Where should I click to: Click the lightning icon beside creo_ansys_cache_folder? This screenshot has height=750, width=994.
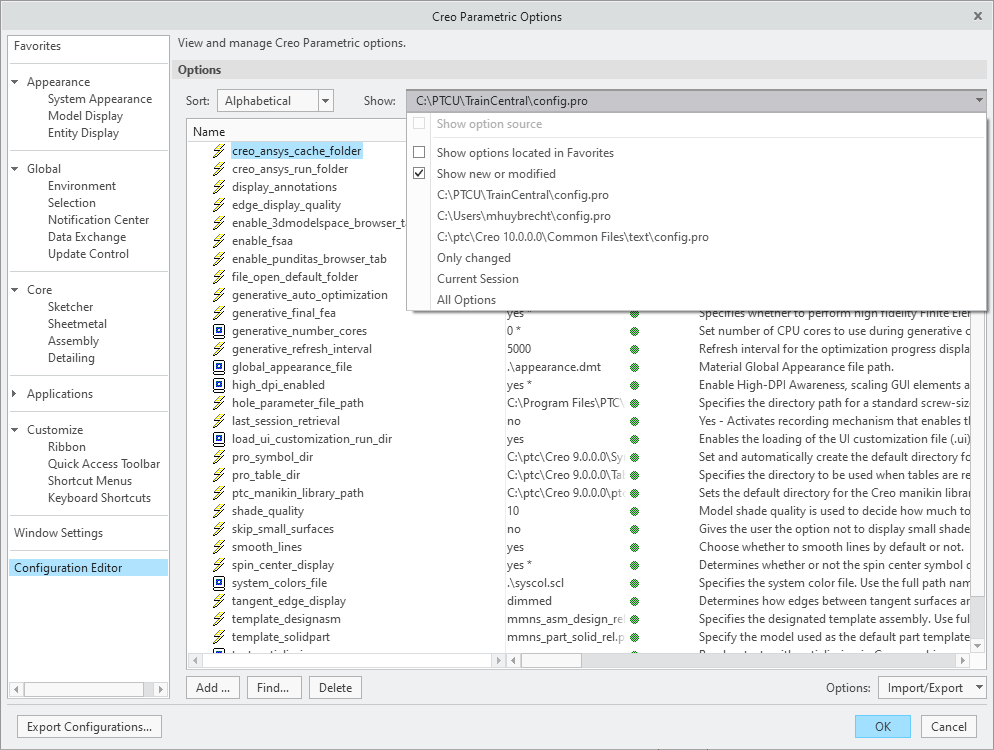pyautogui.click(x=219, y=151)
